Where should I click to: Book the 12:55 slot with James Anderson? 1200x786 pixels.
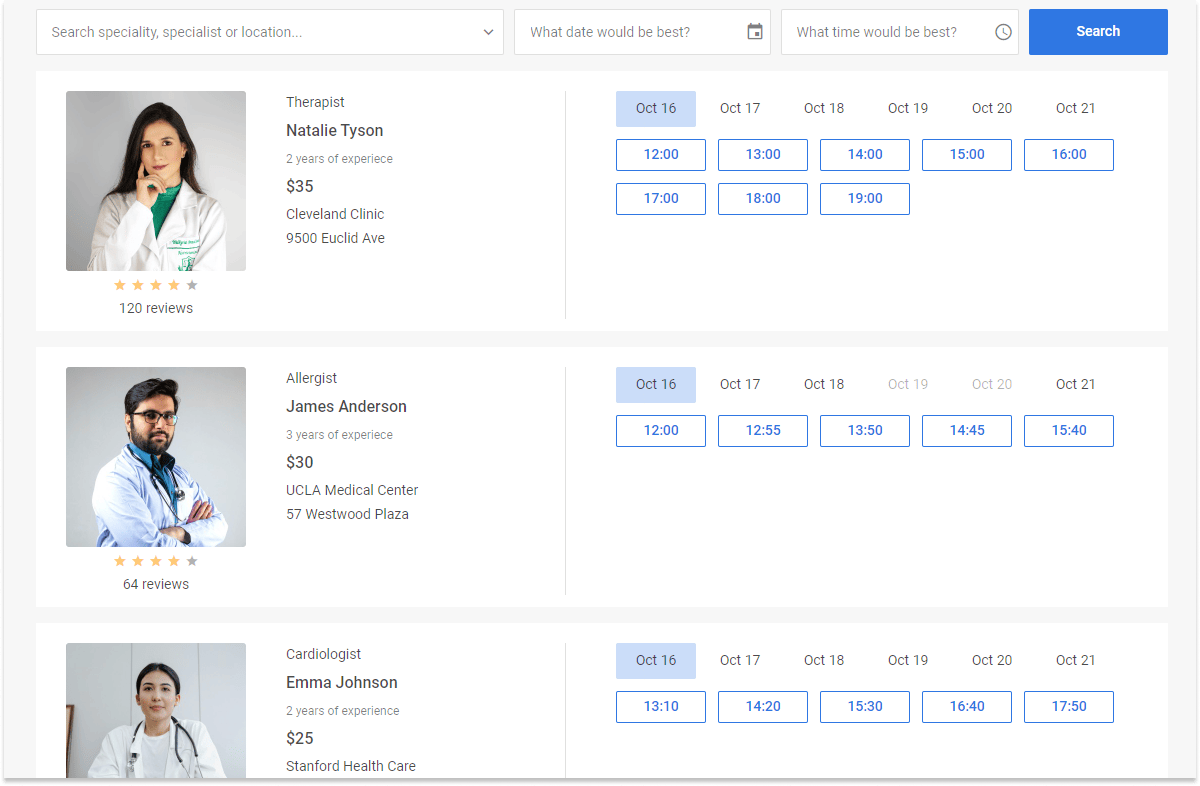point(763,431)
